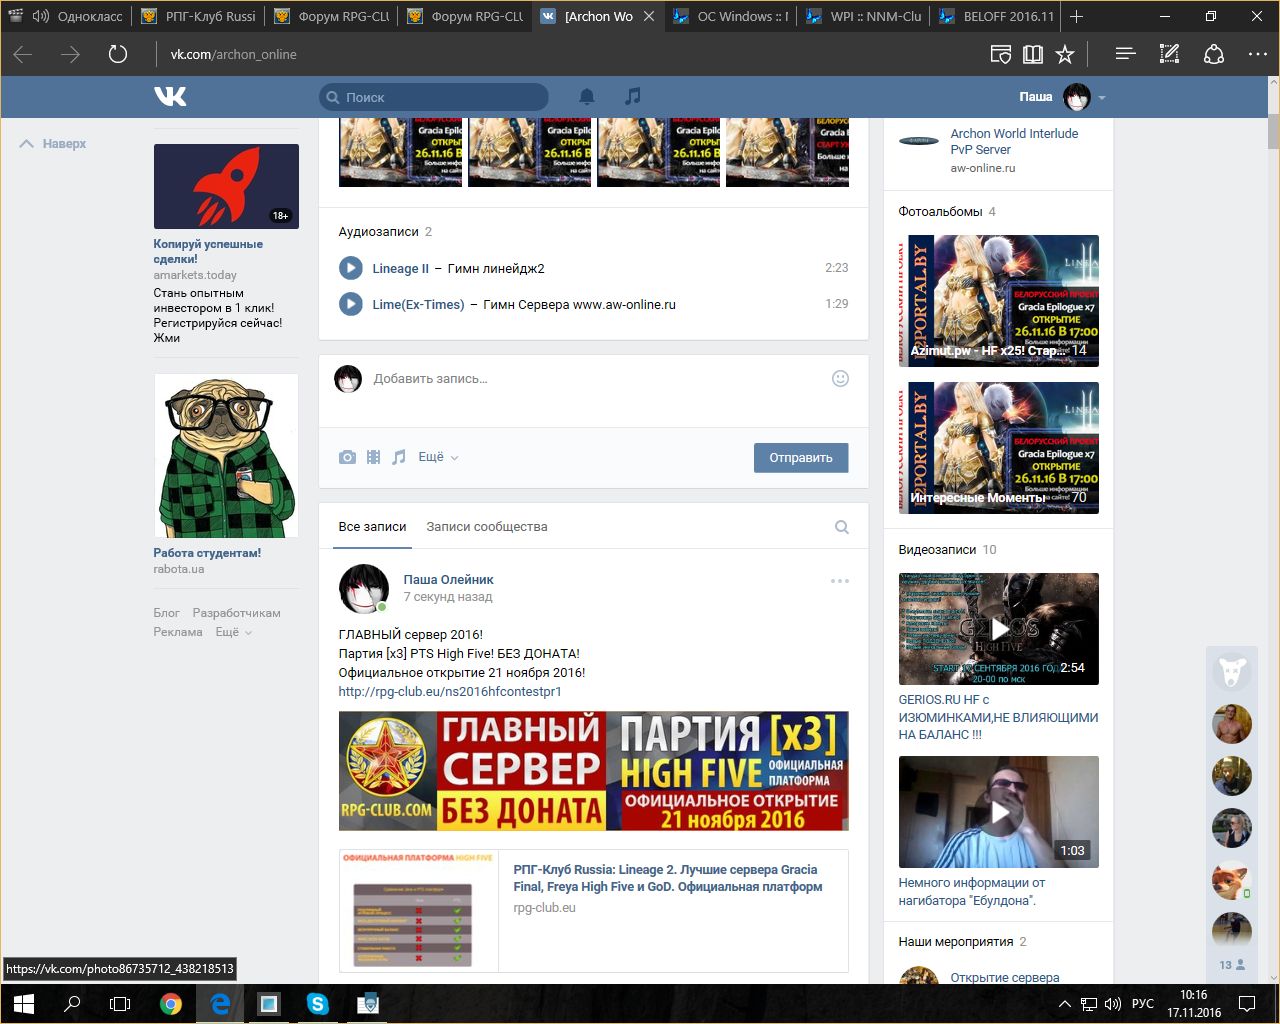The width and height of the screenshot is (1280, 1024).
Task: Expand the Ещё footer links dropdown
Action: tap(234, 632)
